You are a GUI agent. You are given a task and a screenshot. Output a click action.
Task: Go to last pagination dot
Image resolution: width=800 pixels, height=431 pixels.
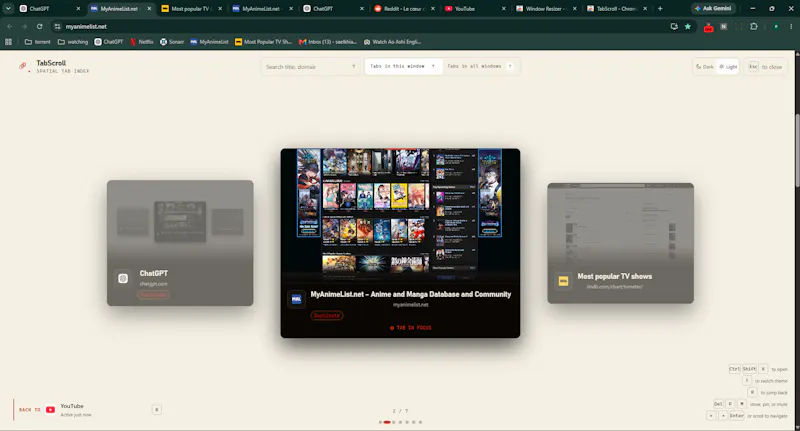point(420,422)
